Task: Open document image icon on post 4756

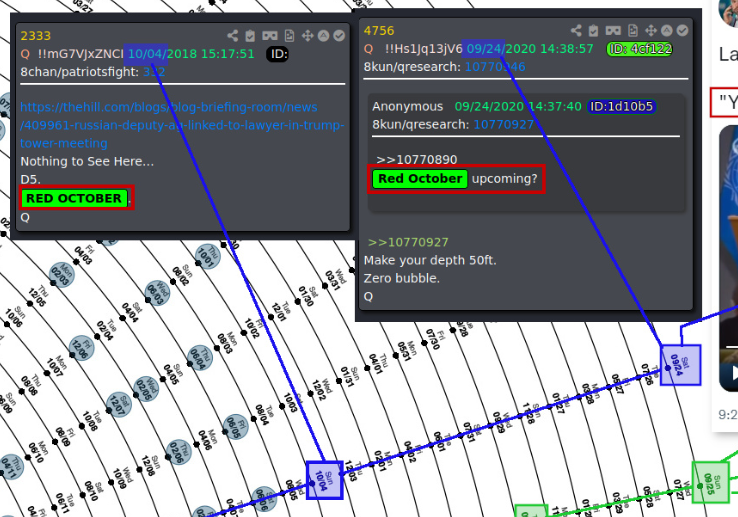Action: [x=633, y=31]
